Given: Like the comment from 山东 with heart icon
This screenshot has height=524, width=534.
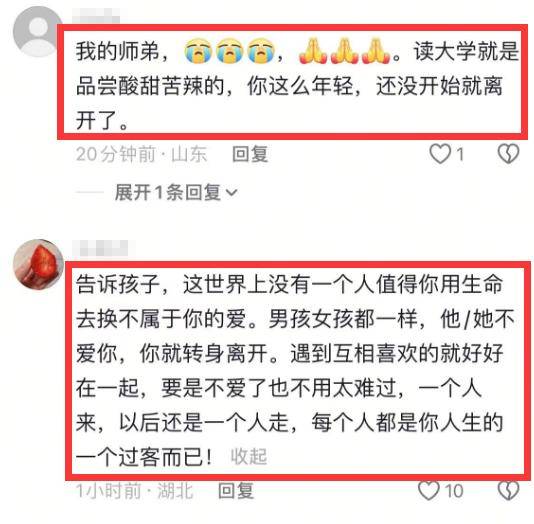Looking at the screenshot, I should tap(440, 154).
